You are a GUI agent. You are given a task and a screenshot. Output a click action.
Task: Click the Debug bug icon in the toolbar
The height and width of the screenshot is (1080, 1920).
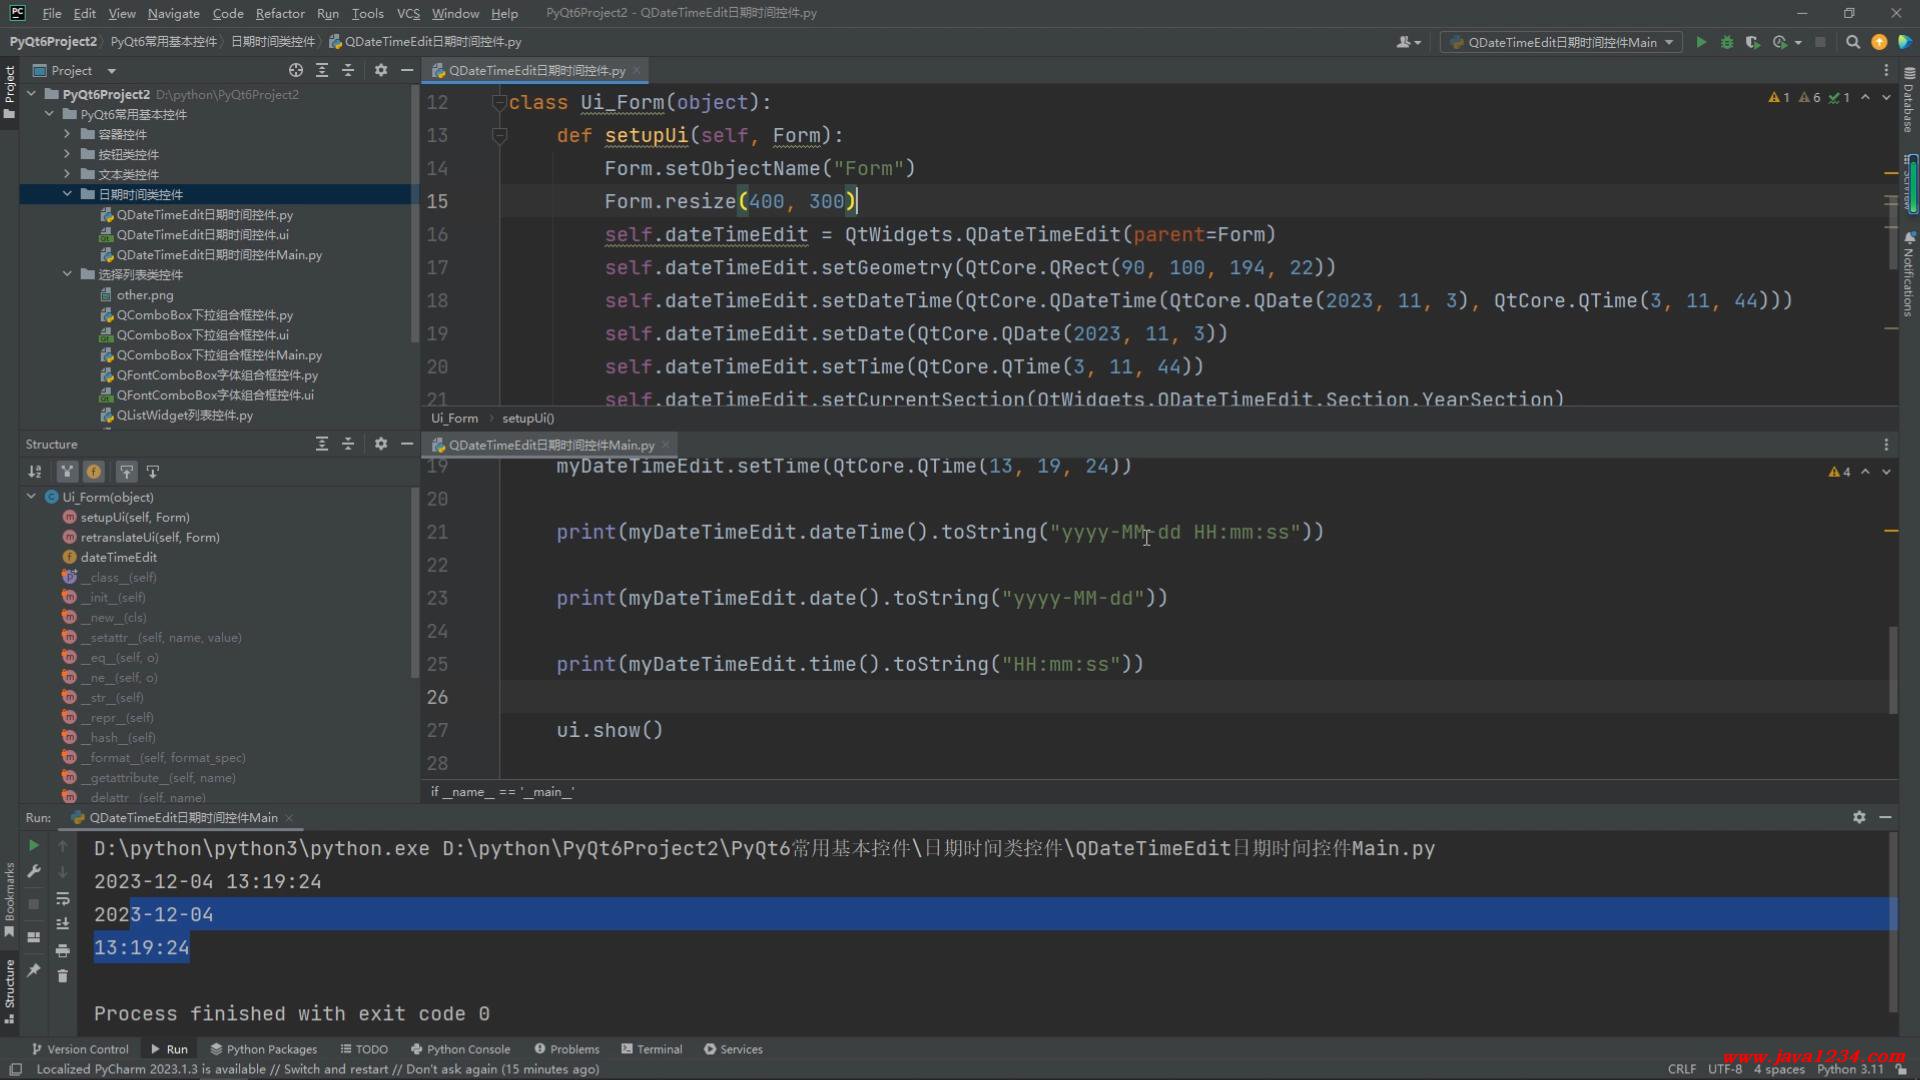pyautogui.click(x=1727, y=42)
